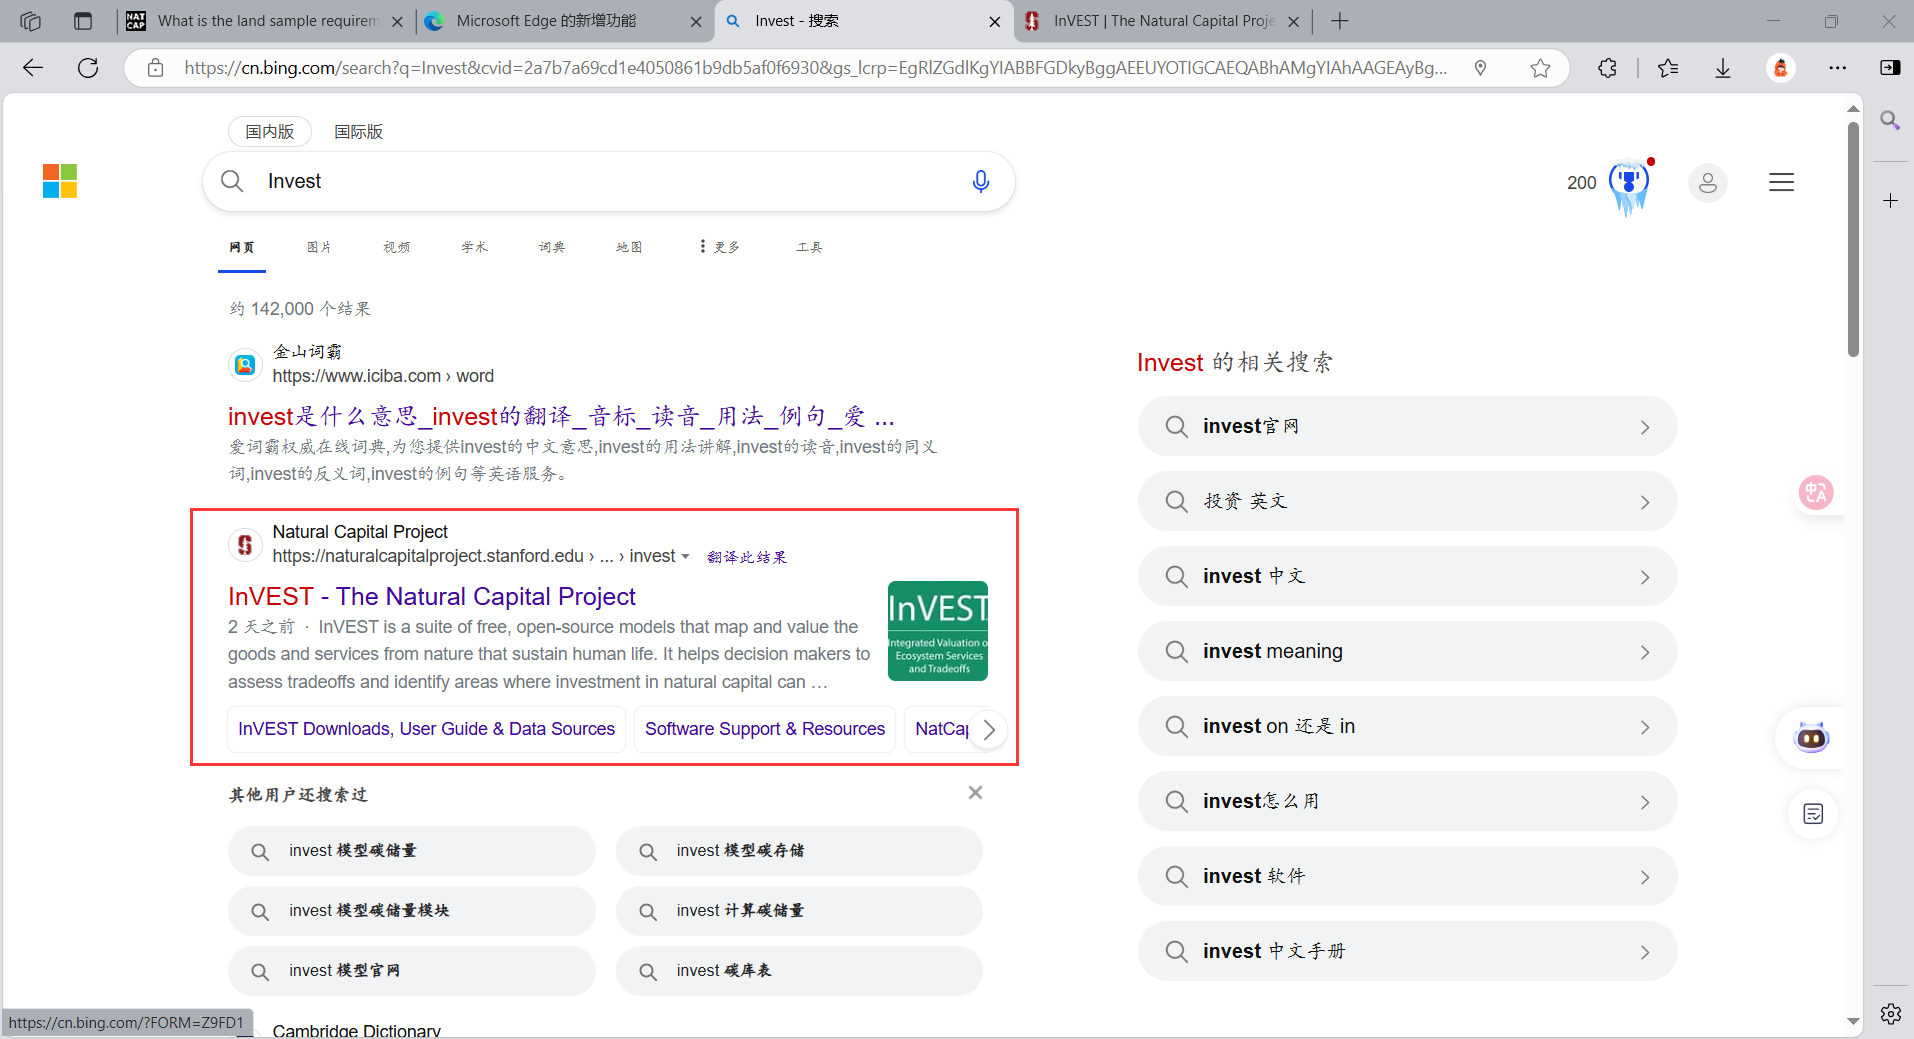Open browser extensions puzzle icon
This screenshot has height=1039, width=1914.
(1607, 68)
